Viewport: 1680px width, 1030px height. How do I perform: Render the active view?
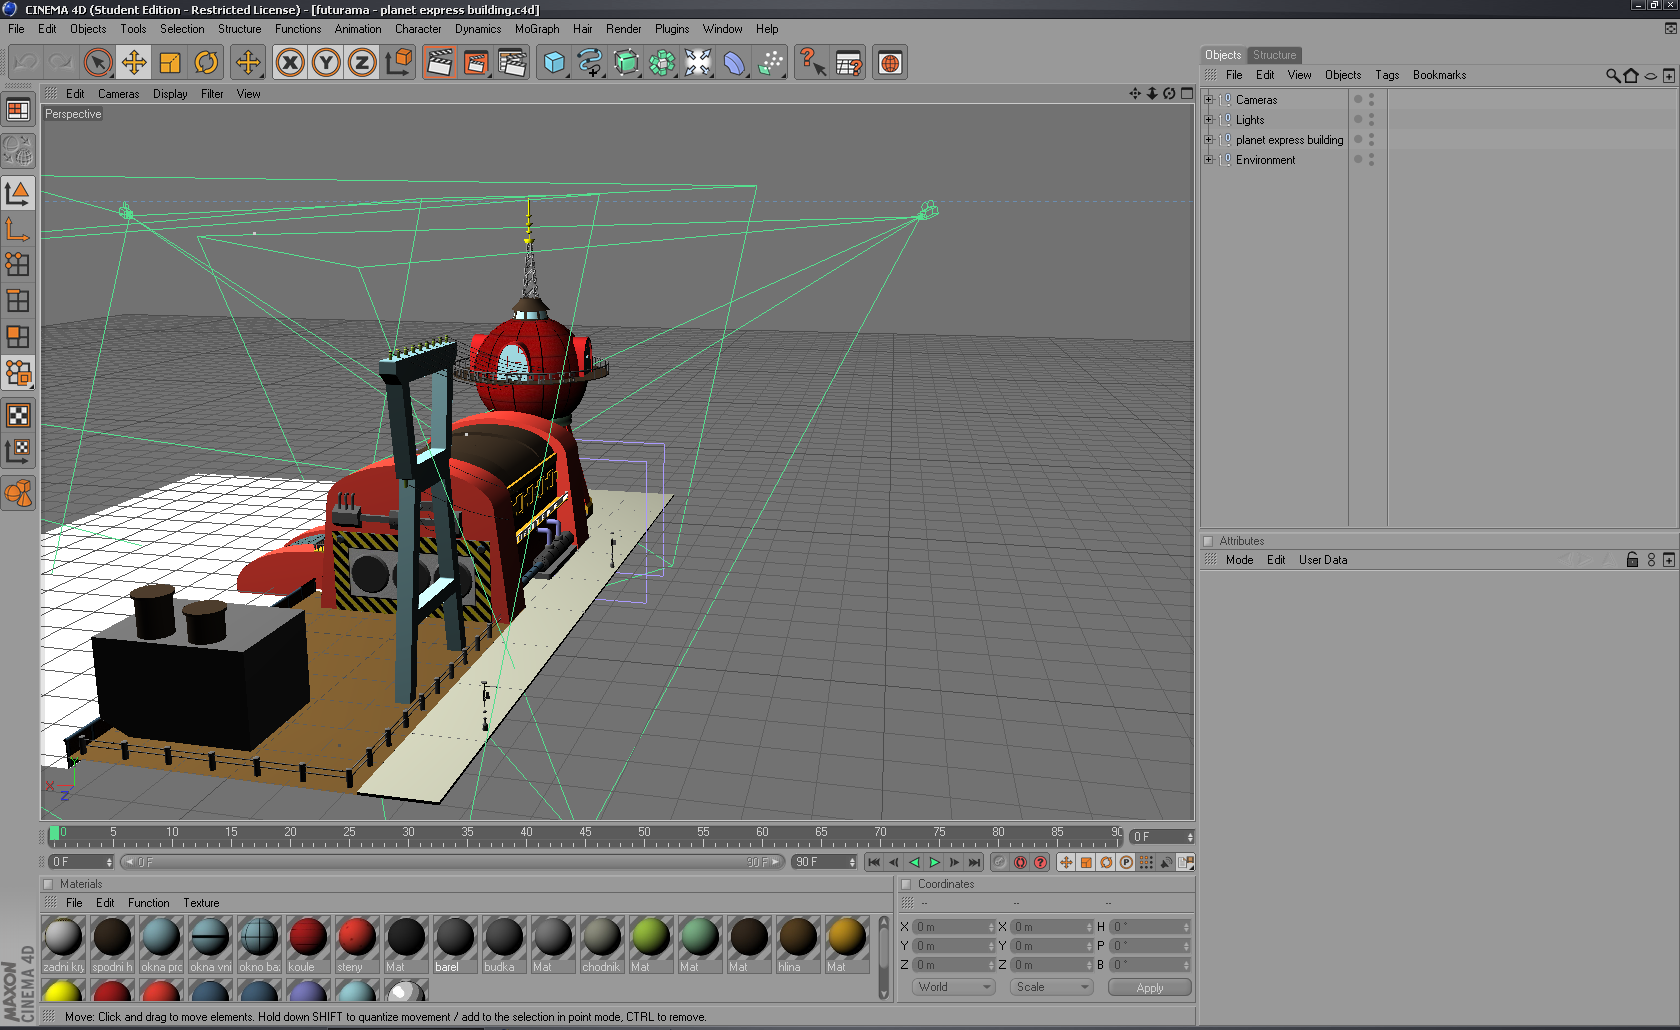click(x=439, y=63)
